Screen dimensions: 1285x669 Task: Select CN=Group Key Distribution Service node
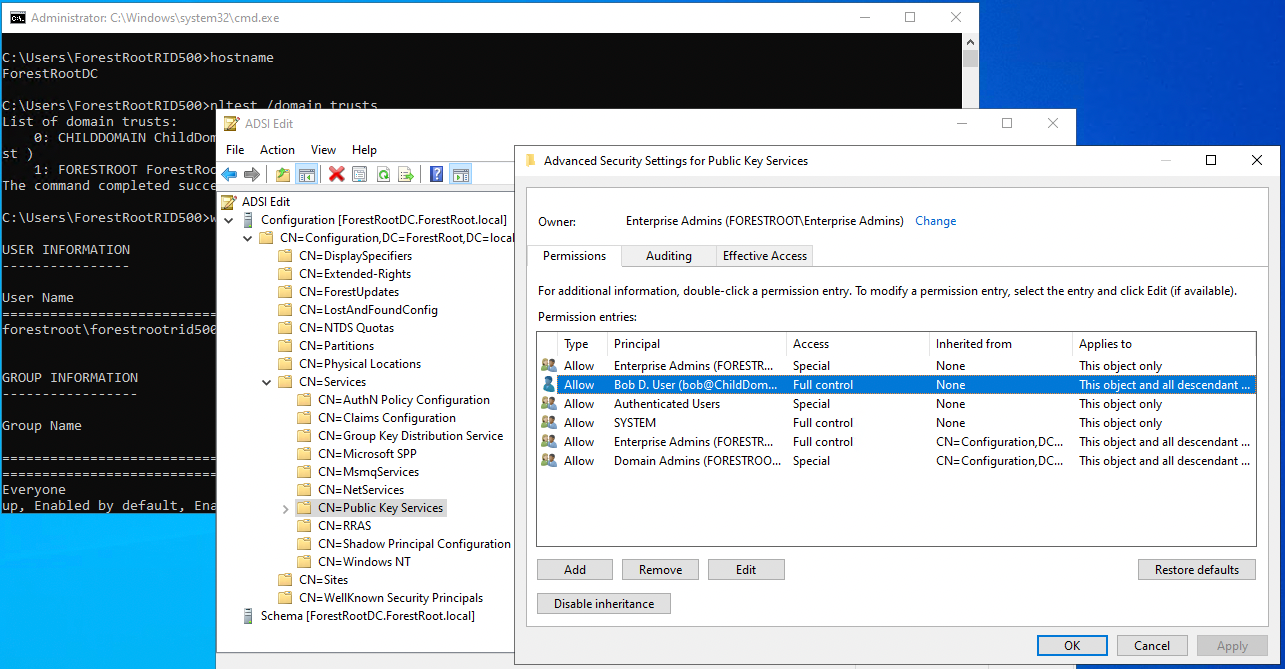410,436
